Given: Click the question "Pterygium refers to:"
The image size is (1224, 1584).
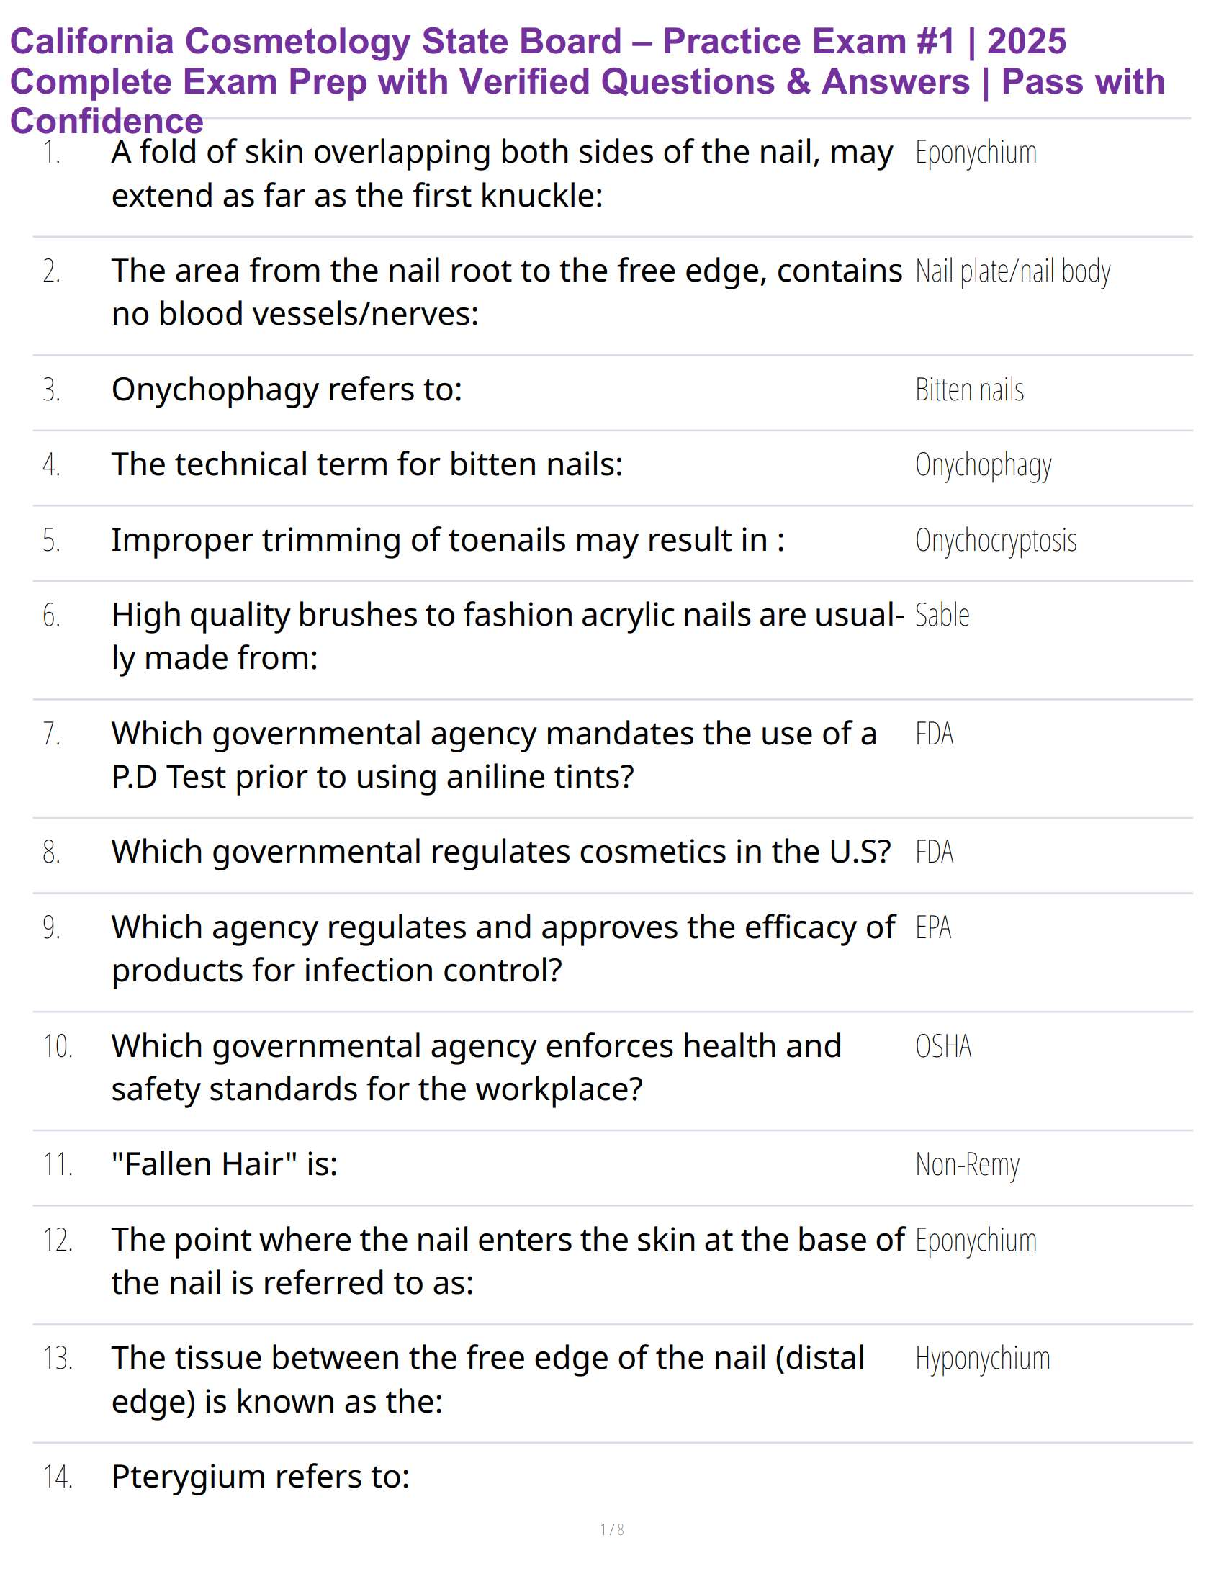Looking at the screenshot, I should (x=261, y=1477).
